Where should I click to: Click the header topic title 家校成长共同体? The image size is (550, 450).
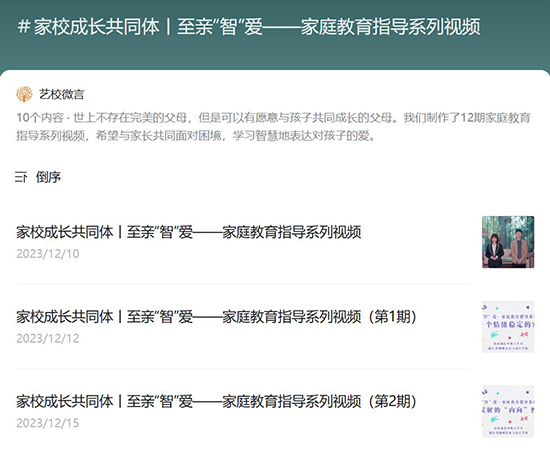[x=96, y=27]
